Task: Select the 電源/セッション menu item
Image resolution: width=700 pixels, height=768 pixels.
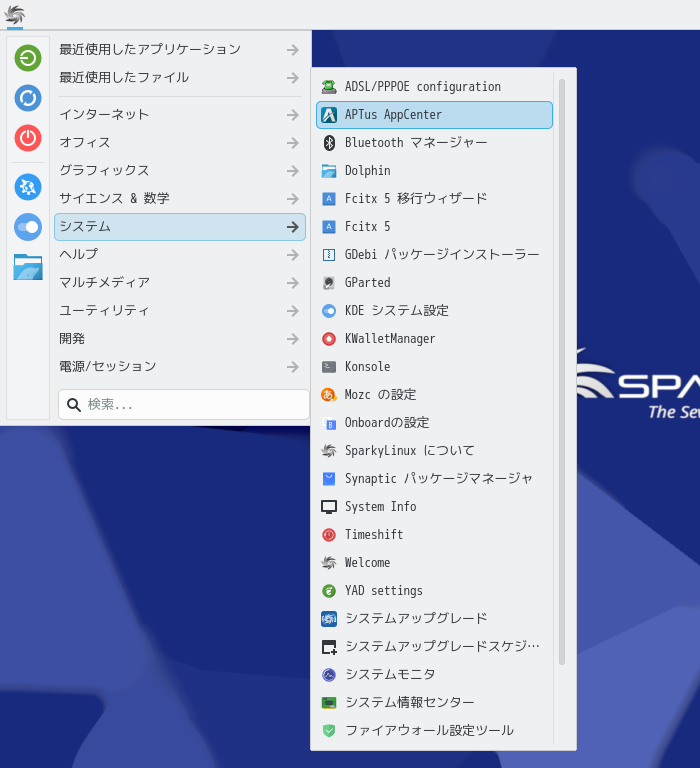Action: point(108,367)
